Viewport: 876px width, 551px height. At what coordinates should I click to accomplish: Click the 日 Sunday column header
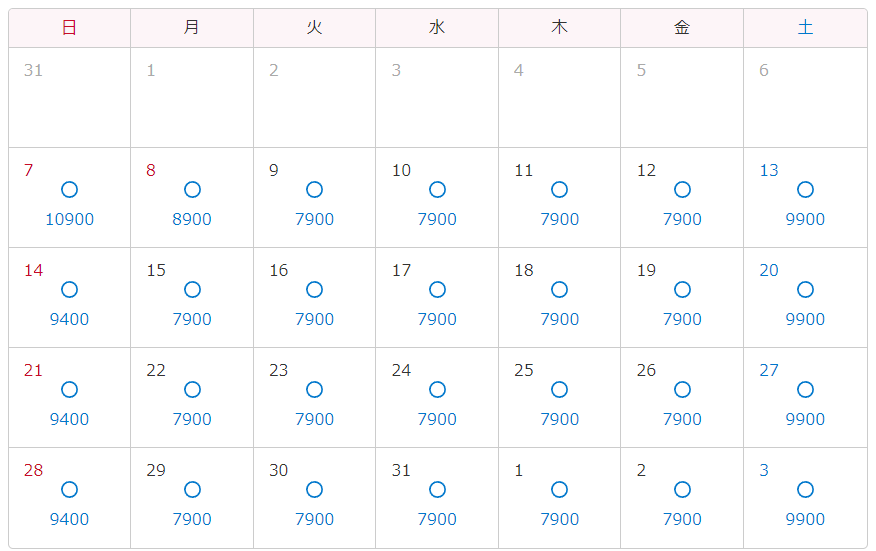pos(69,28)
